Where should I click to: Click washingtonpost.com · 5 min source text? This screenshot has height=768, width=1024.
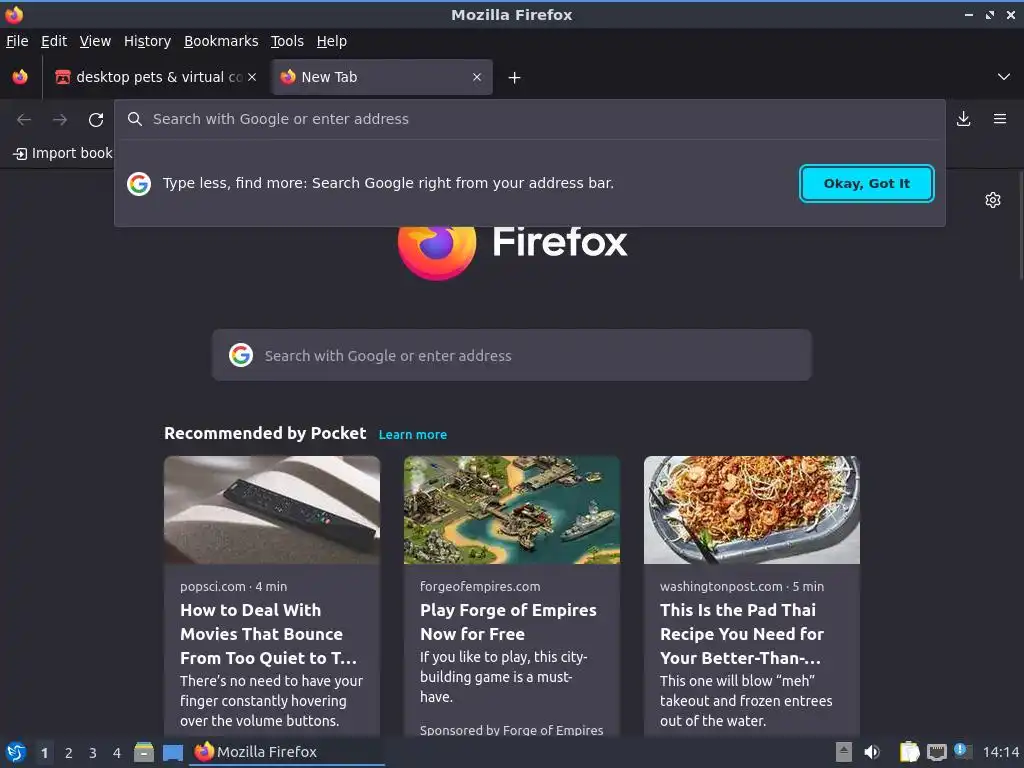(x=742, y=586)
